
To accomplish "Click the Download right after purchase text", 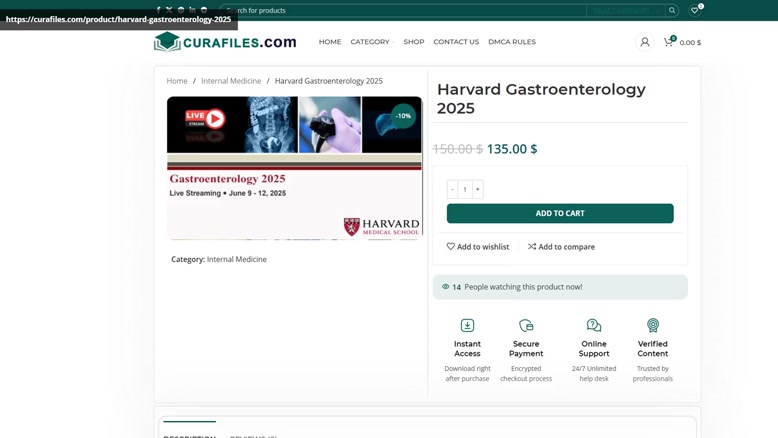I will click(467, 374).
